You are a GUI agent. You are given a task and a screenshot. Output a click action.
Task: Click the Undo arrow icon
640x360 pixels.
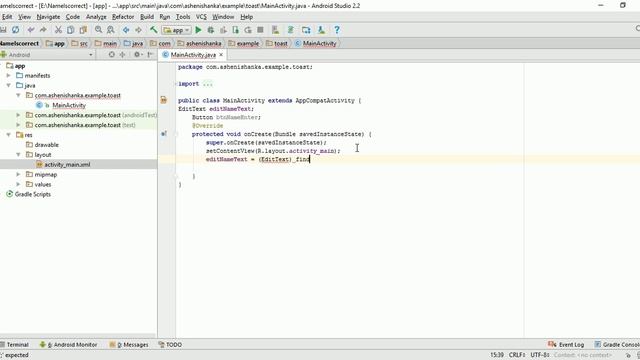(x=31, y=30)
